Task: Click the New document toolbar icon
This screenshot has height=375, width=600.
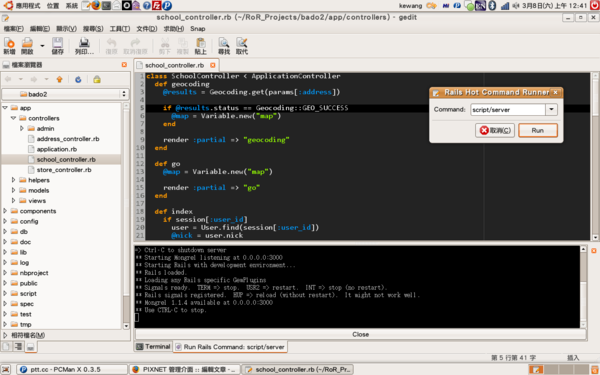Action: (9, 46)
